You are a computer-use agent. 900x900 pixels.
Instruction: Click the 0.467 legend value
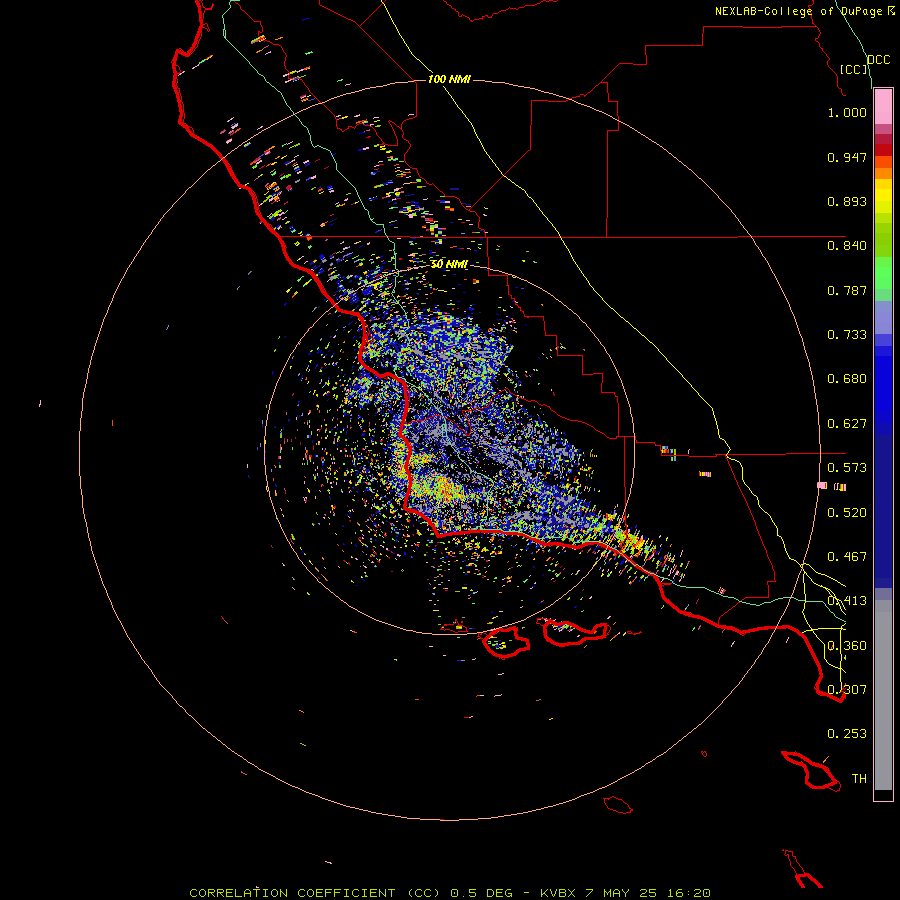click(x=847, y=557)
